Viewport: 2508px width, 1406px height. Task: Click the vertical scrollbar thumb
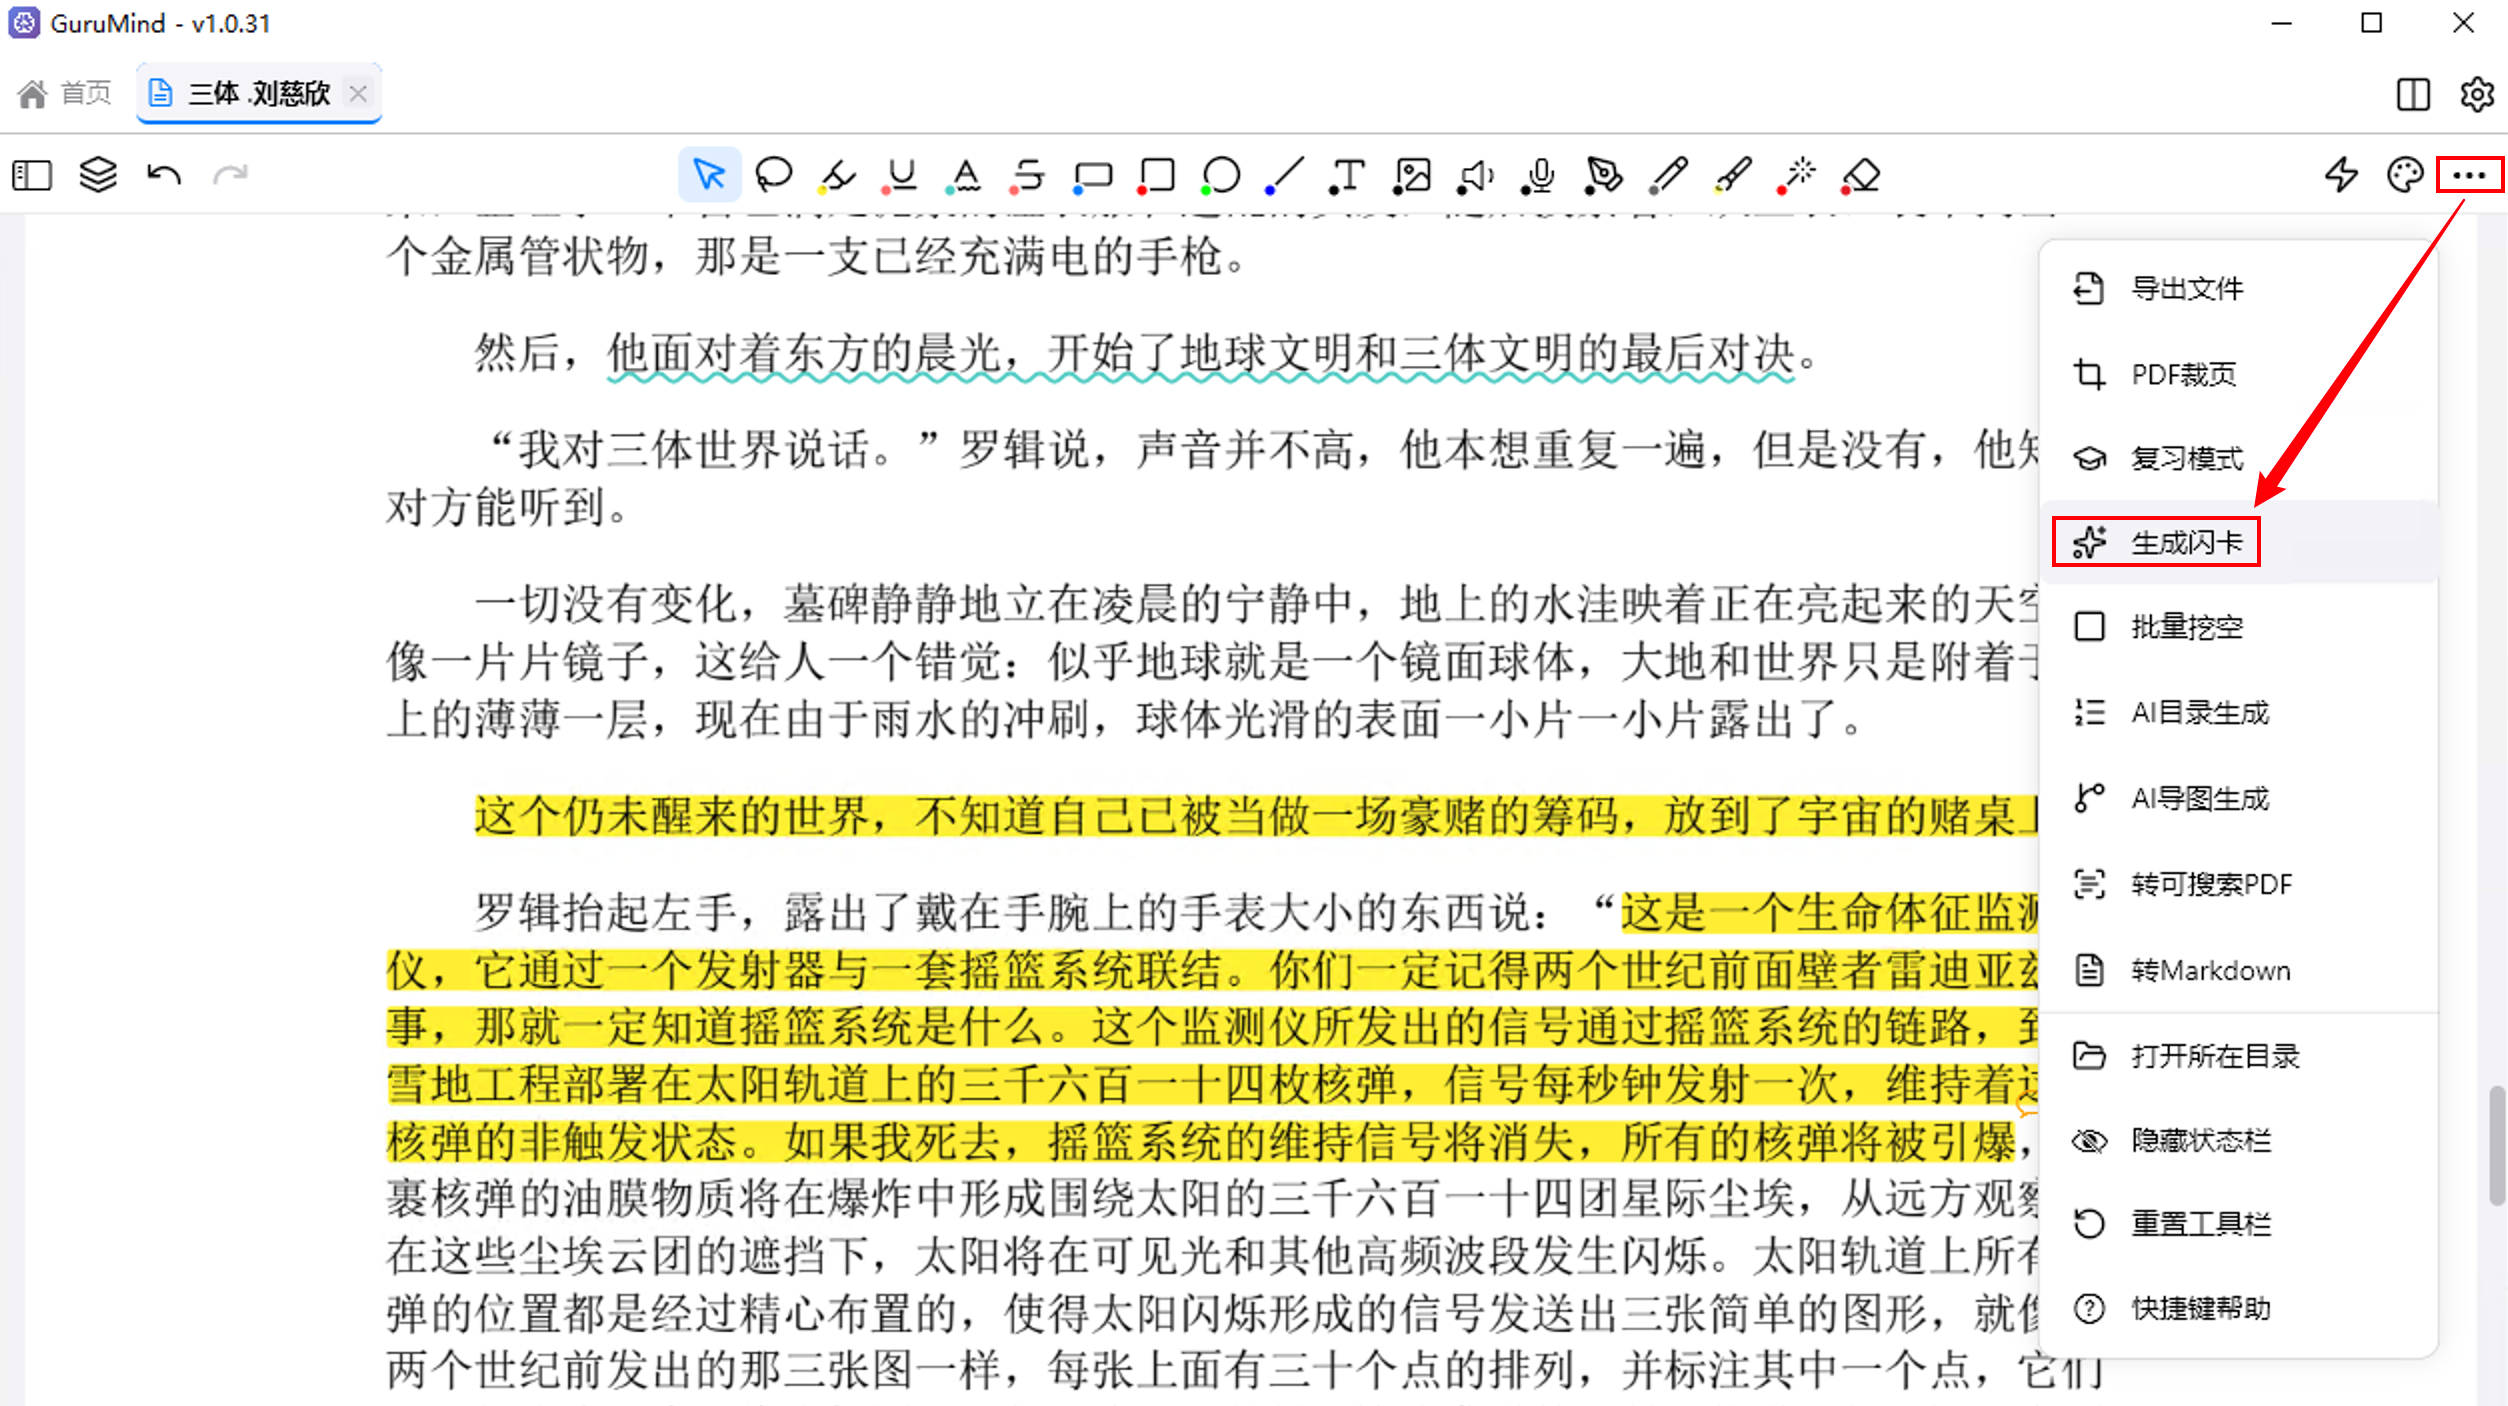pyautogui.click(x=2496, y=1146)
